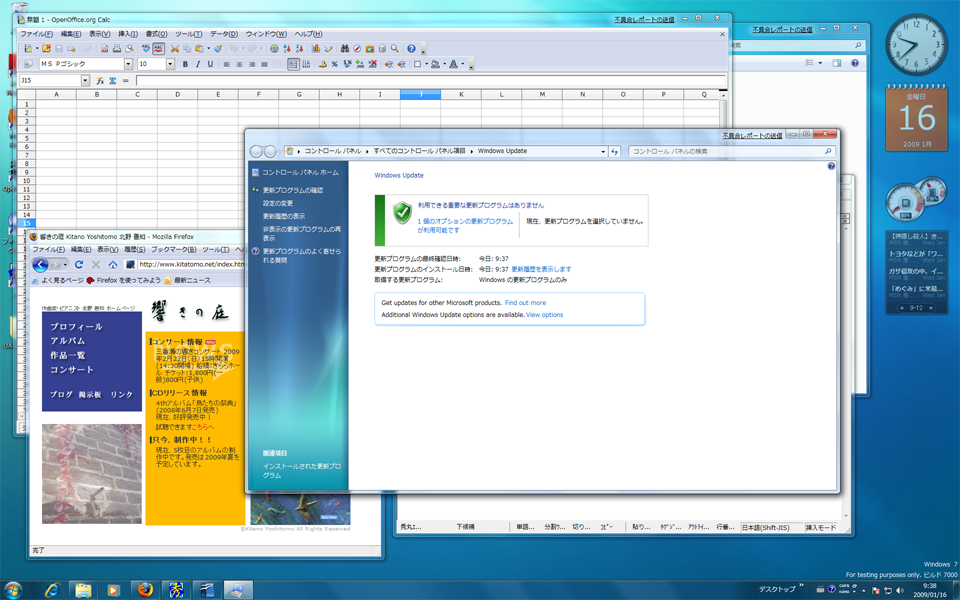Click the 更新履歴を表示します link
The image size is (960, 600).
pyautogui.click(x=541, y=269)
